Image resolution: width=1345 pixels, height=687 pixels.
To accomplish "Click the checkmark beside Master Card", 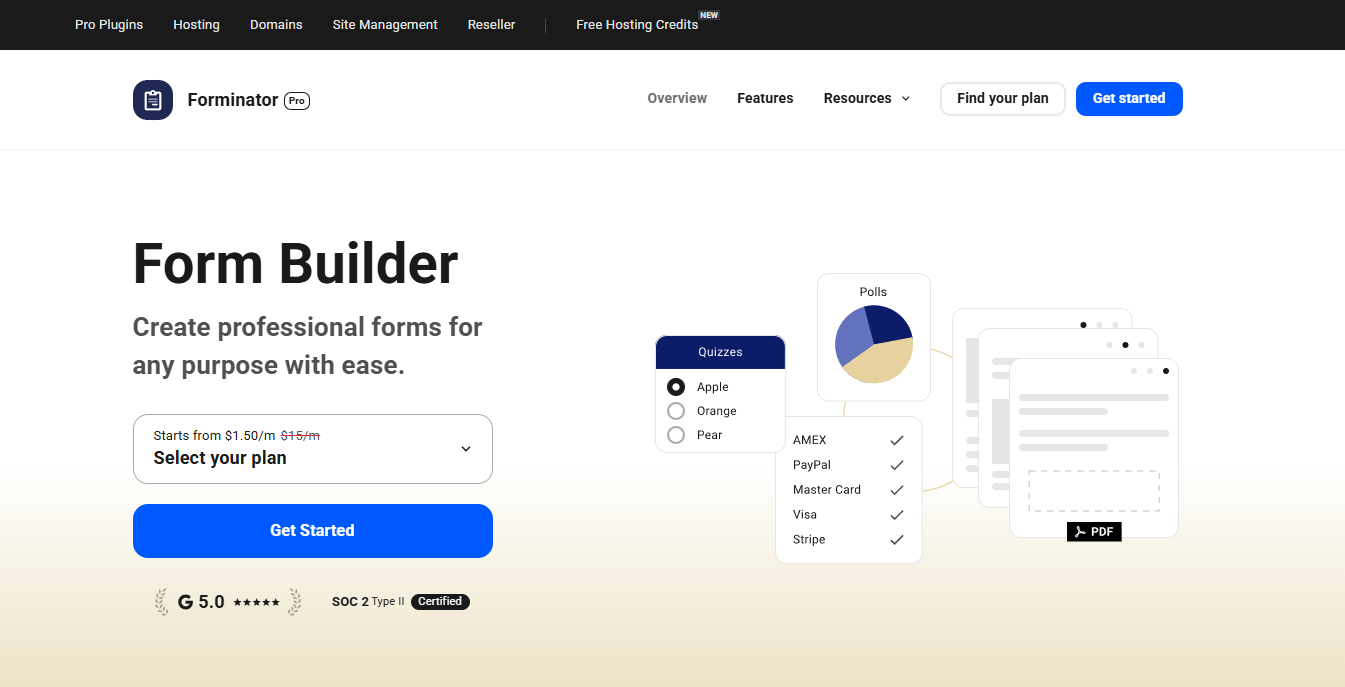I will [897, 490].
